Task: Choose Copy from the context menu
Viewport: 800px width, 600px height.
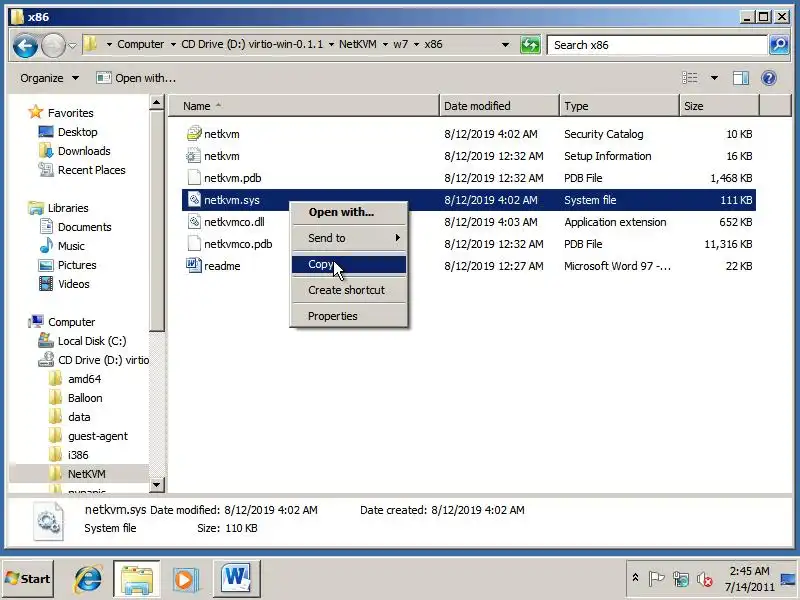Action: (349, 264)
